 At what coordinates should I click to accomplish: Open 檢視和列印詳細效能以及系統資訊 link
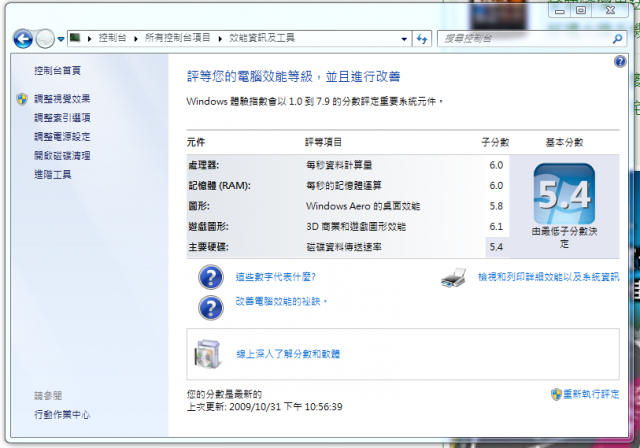549,277
